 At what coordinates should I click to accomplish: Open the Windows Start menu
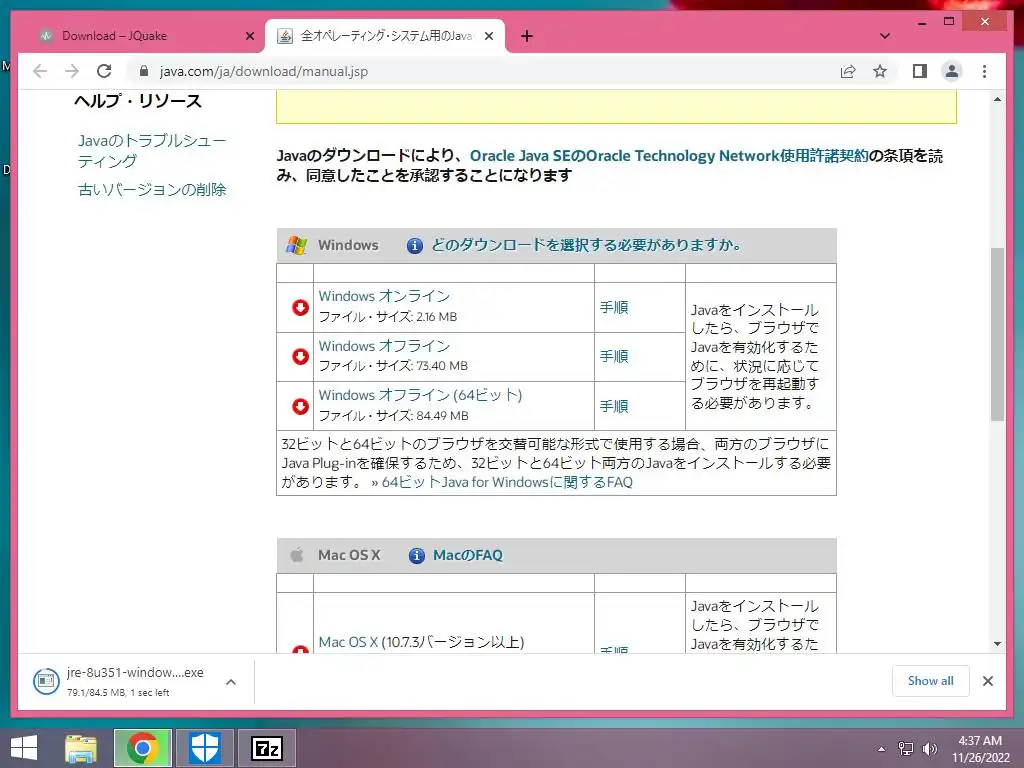point(24,748)
